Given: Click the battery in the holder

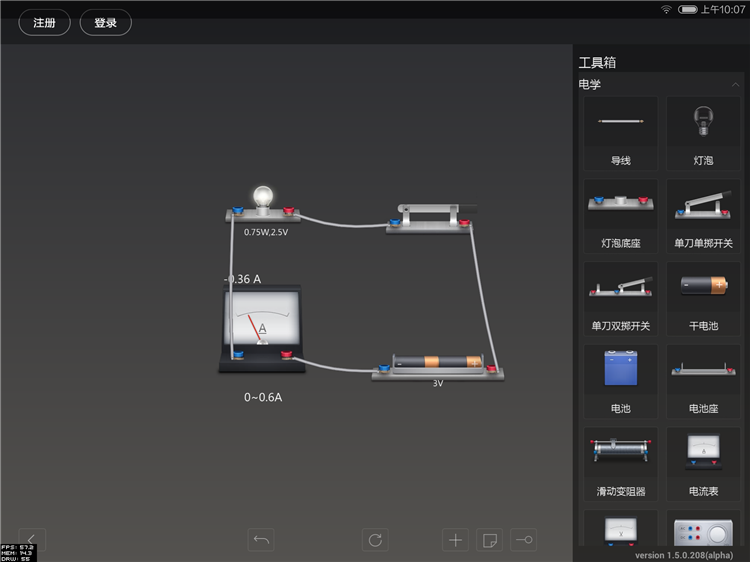Looking at the screenshot, I should pyautogui.click(x=437, y=362).
